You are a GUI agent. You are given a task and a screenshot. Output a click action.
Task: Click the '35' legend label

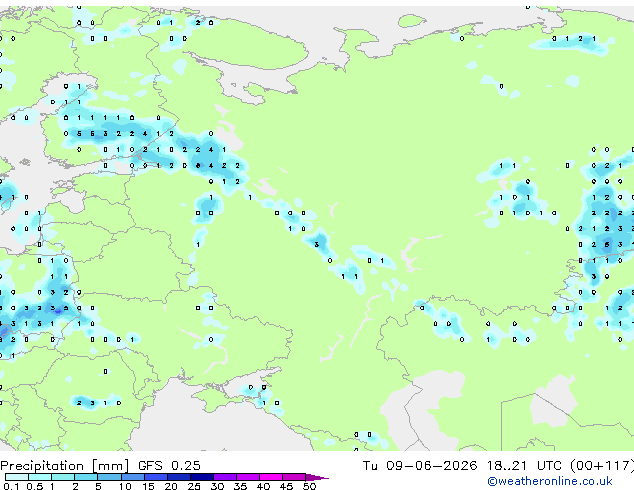click(x=240, y=486)
